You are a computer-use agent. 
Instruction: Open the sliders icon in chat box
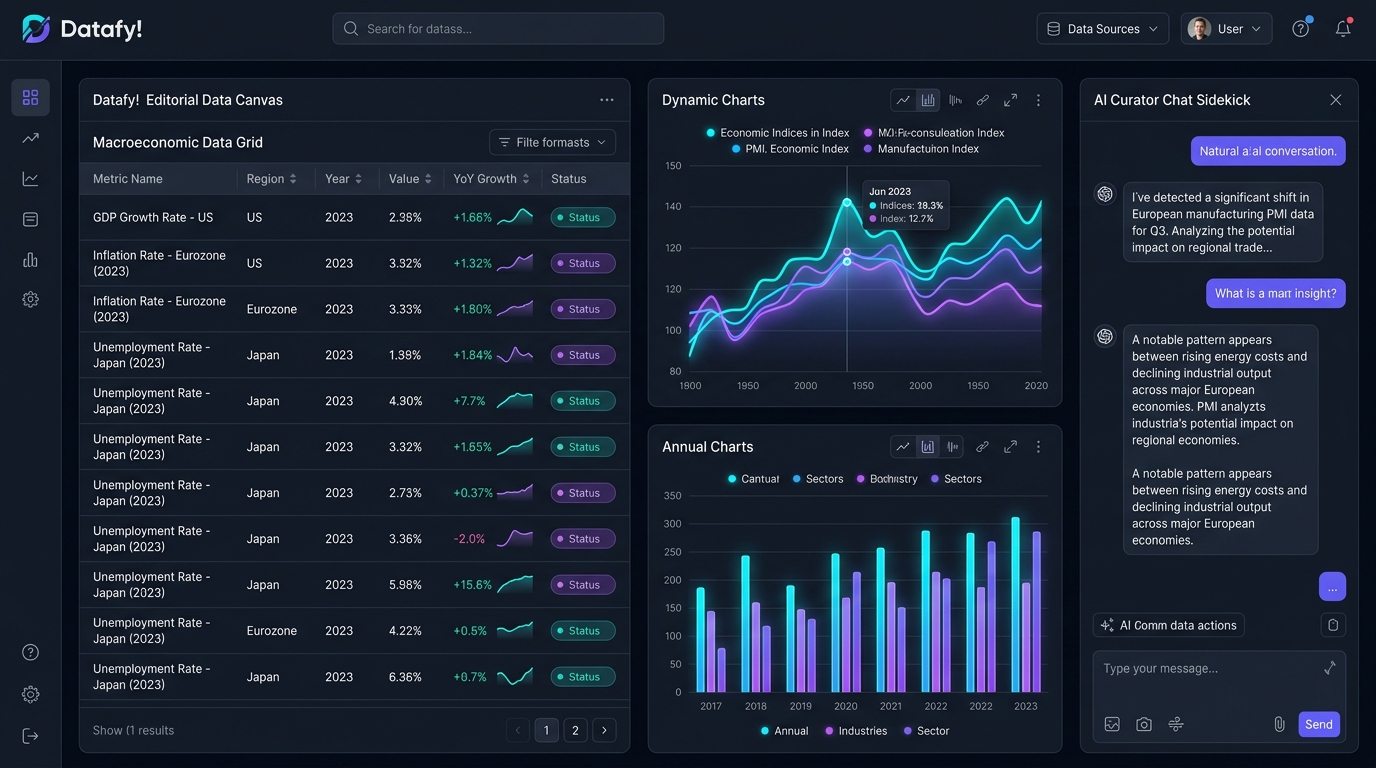[x=1176, y=724]
